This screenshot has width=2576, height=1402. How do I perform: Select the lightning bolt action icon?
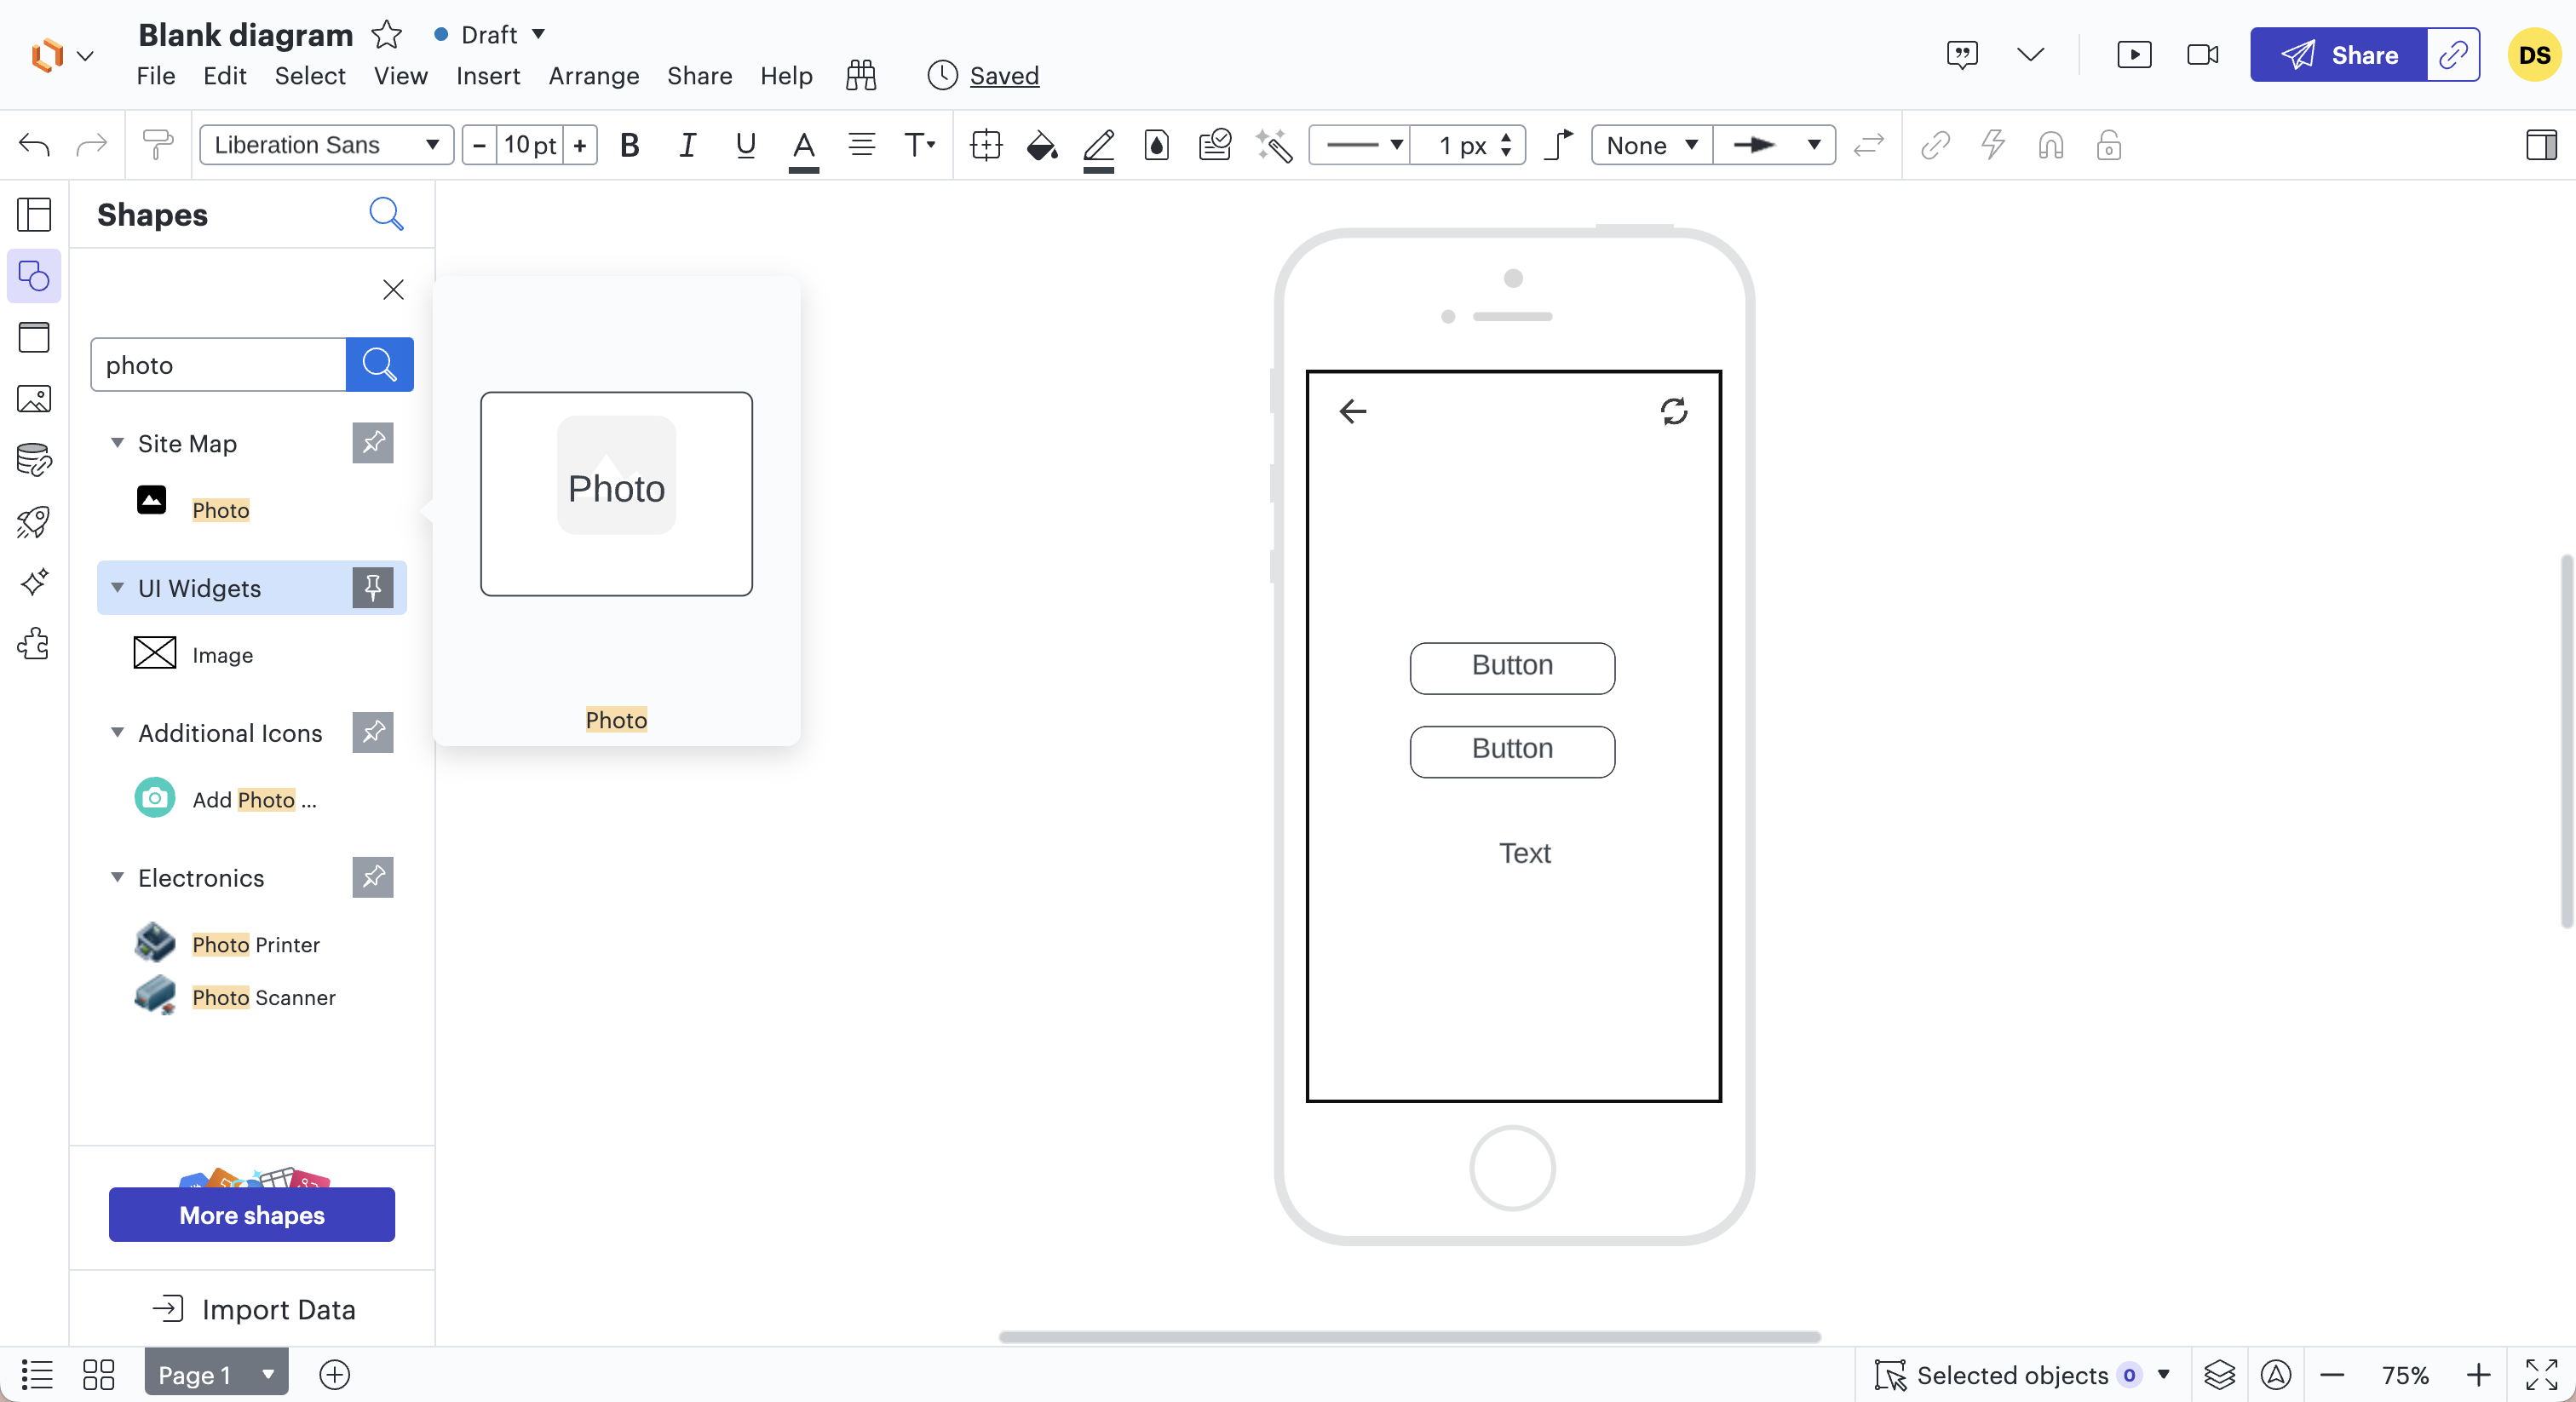[x=1992, y=145]
